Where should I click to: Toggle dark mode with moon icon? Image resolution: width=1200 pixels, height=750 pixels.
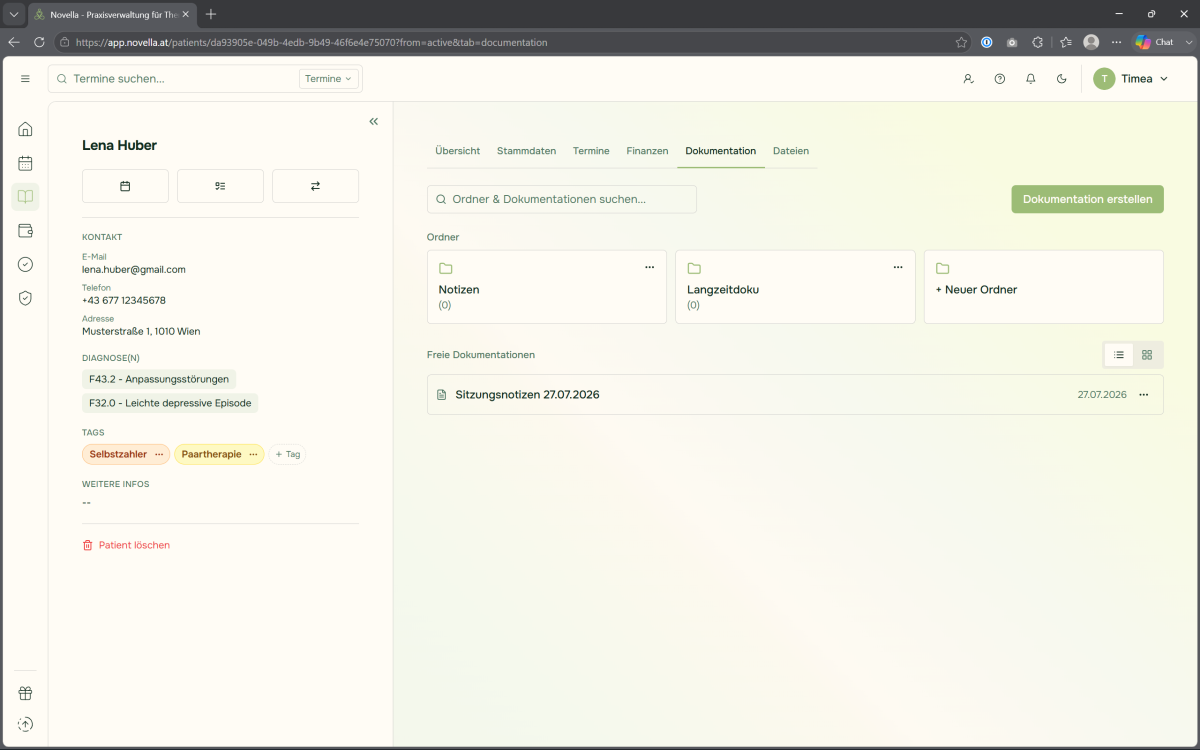click(1062, 79)
